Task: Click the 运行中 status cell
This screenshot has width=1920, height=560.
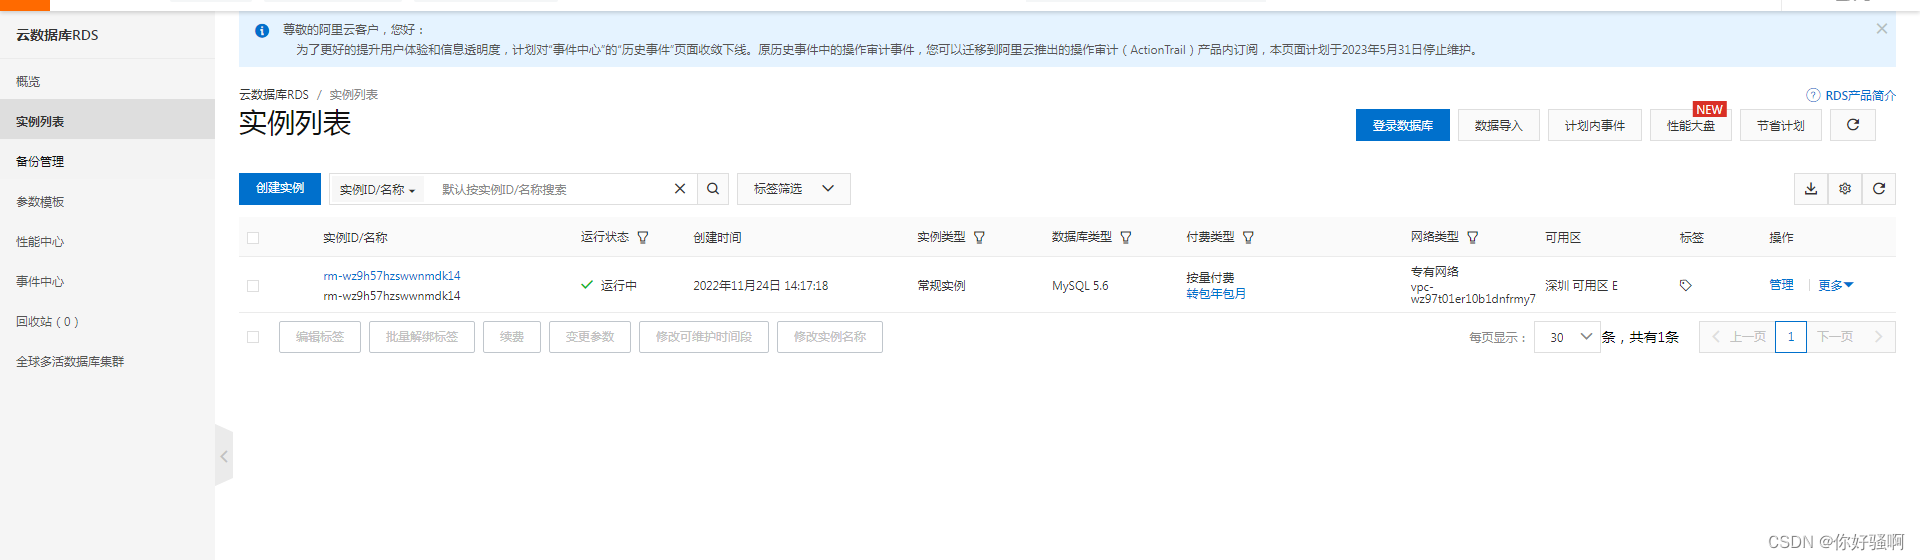Action: 609,286
